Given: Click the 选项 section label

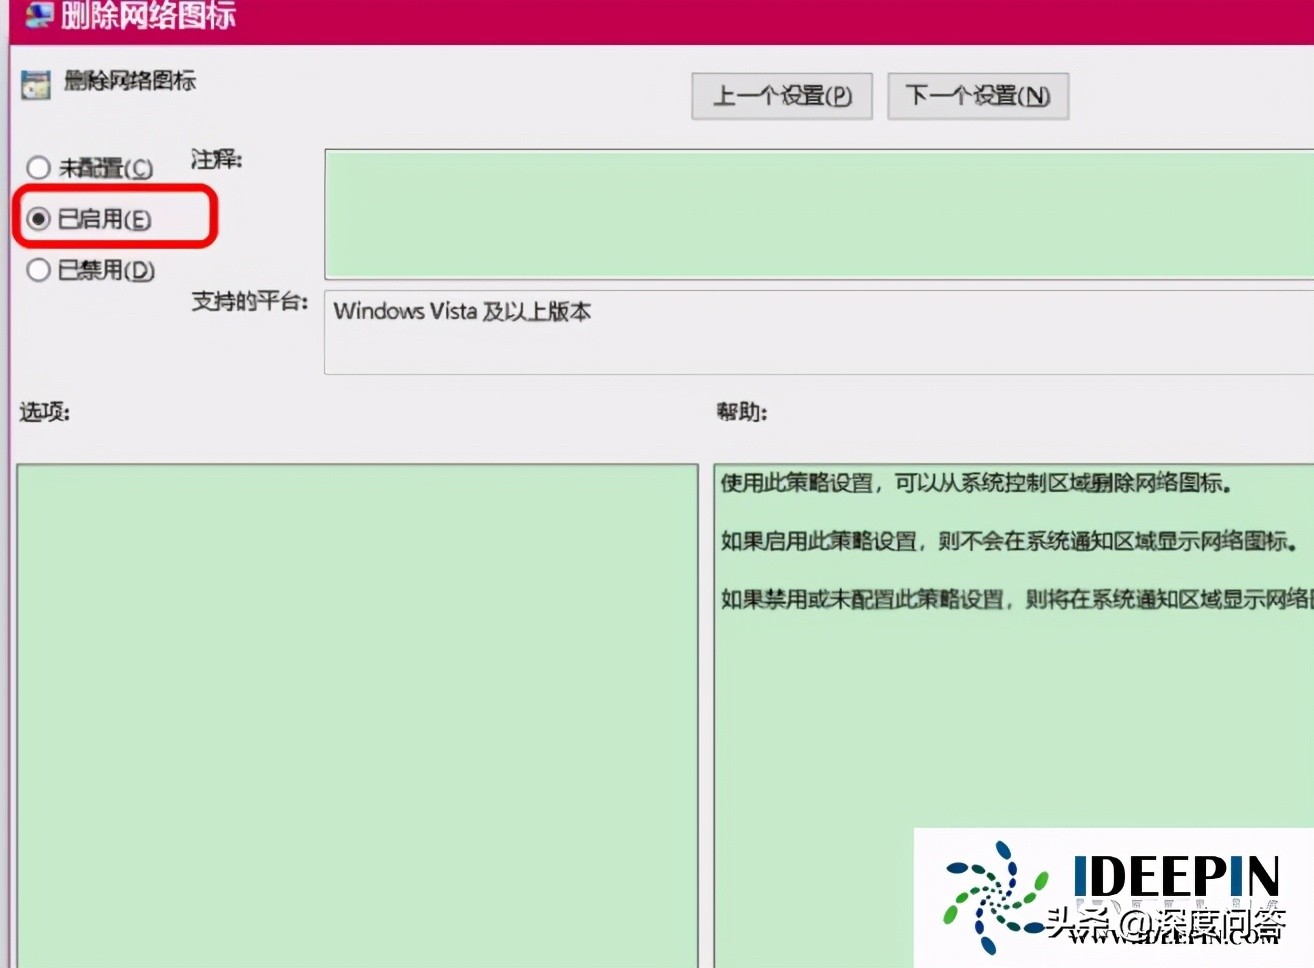Looking at the screenshot, I should [x=41, y=411].
